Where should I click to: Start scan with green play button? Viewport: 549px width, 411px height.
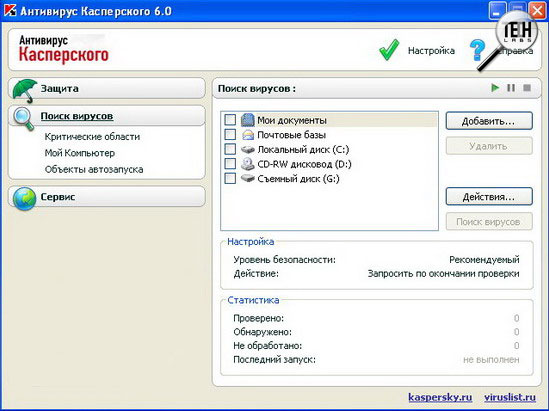[495, 88]
